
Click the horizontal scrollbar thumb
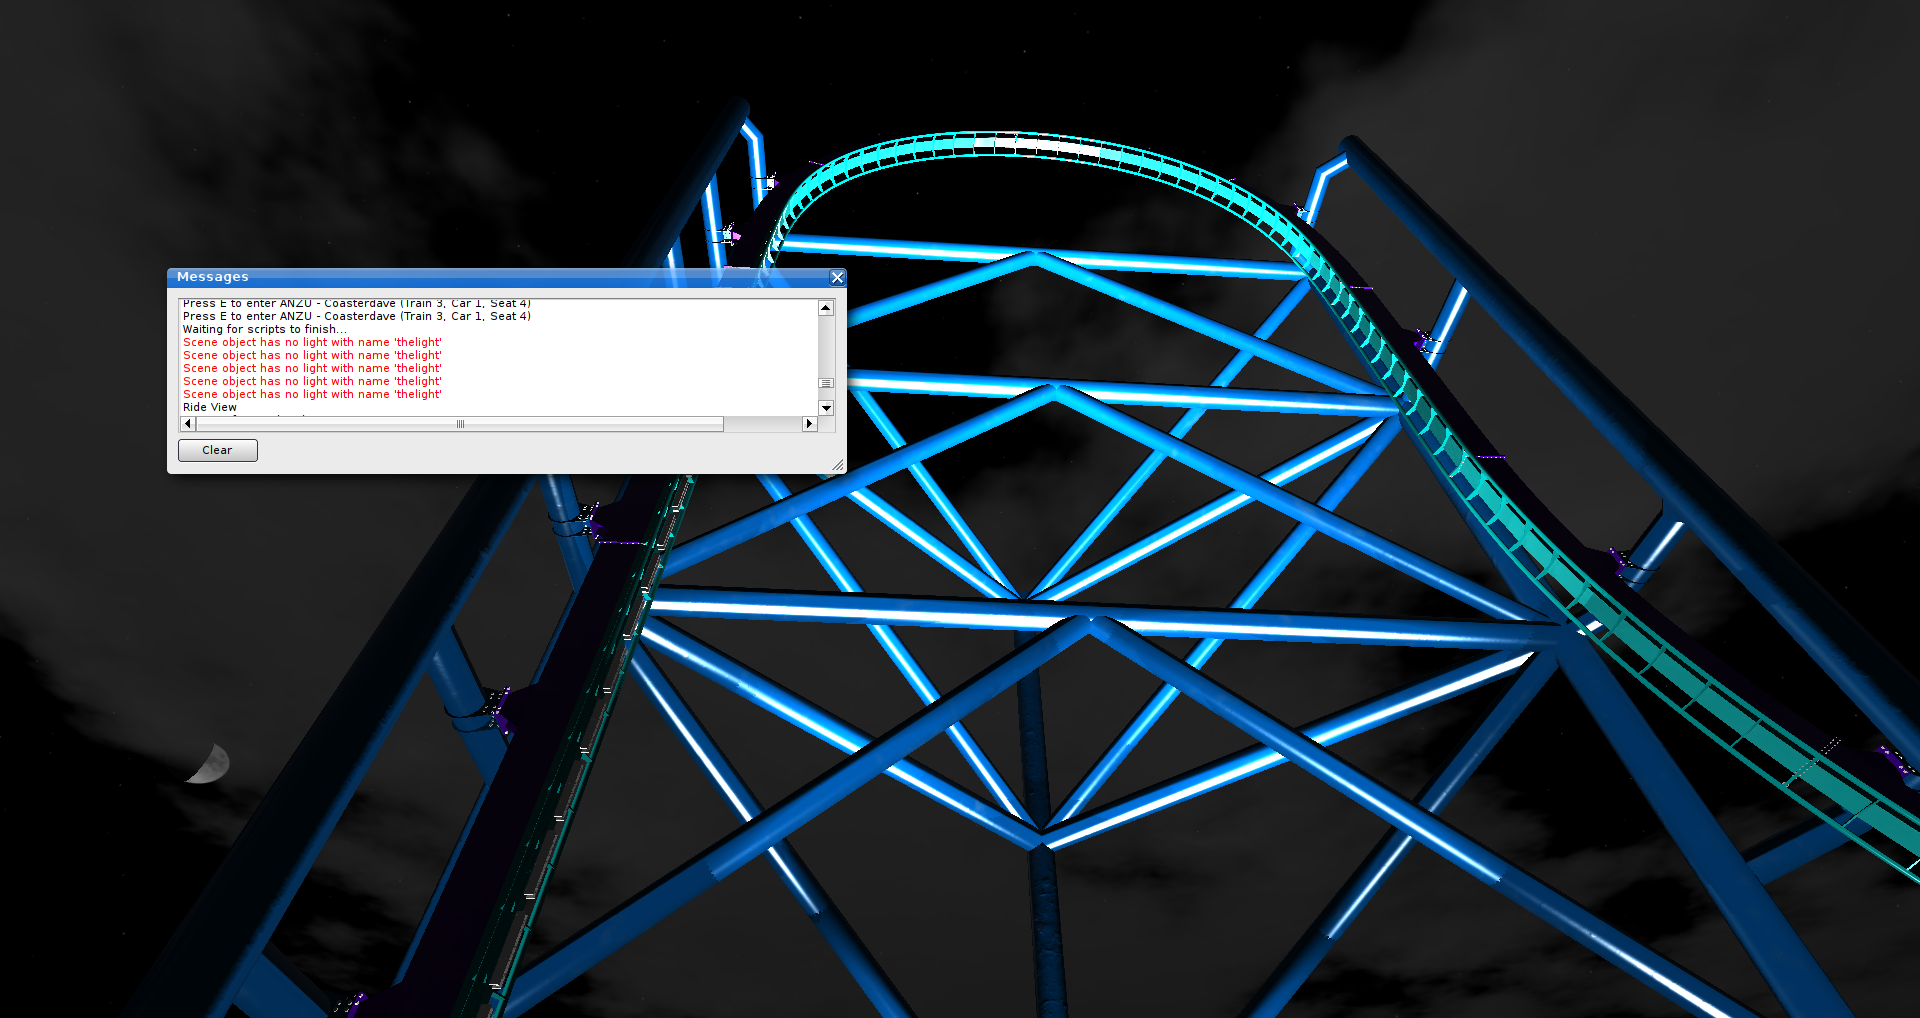(460, 424)
